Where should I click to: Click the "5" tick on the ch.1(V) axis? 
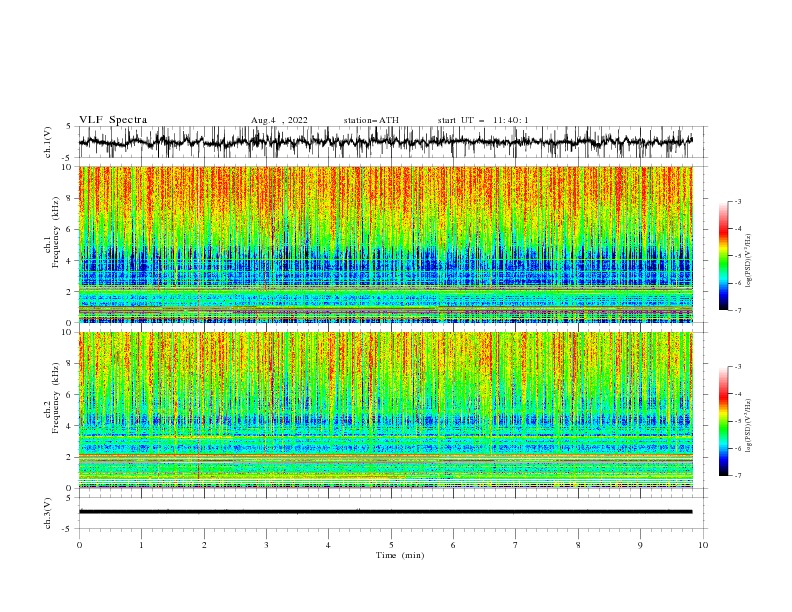coord(70,126)
